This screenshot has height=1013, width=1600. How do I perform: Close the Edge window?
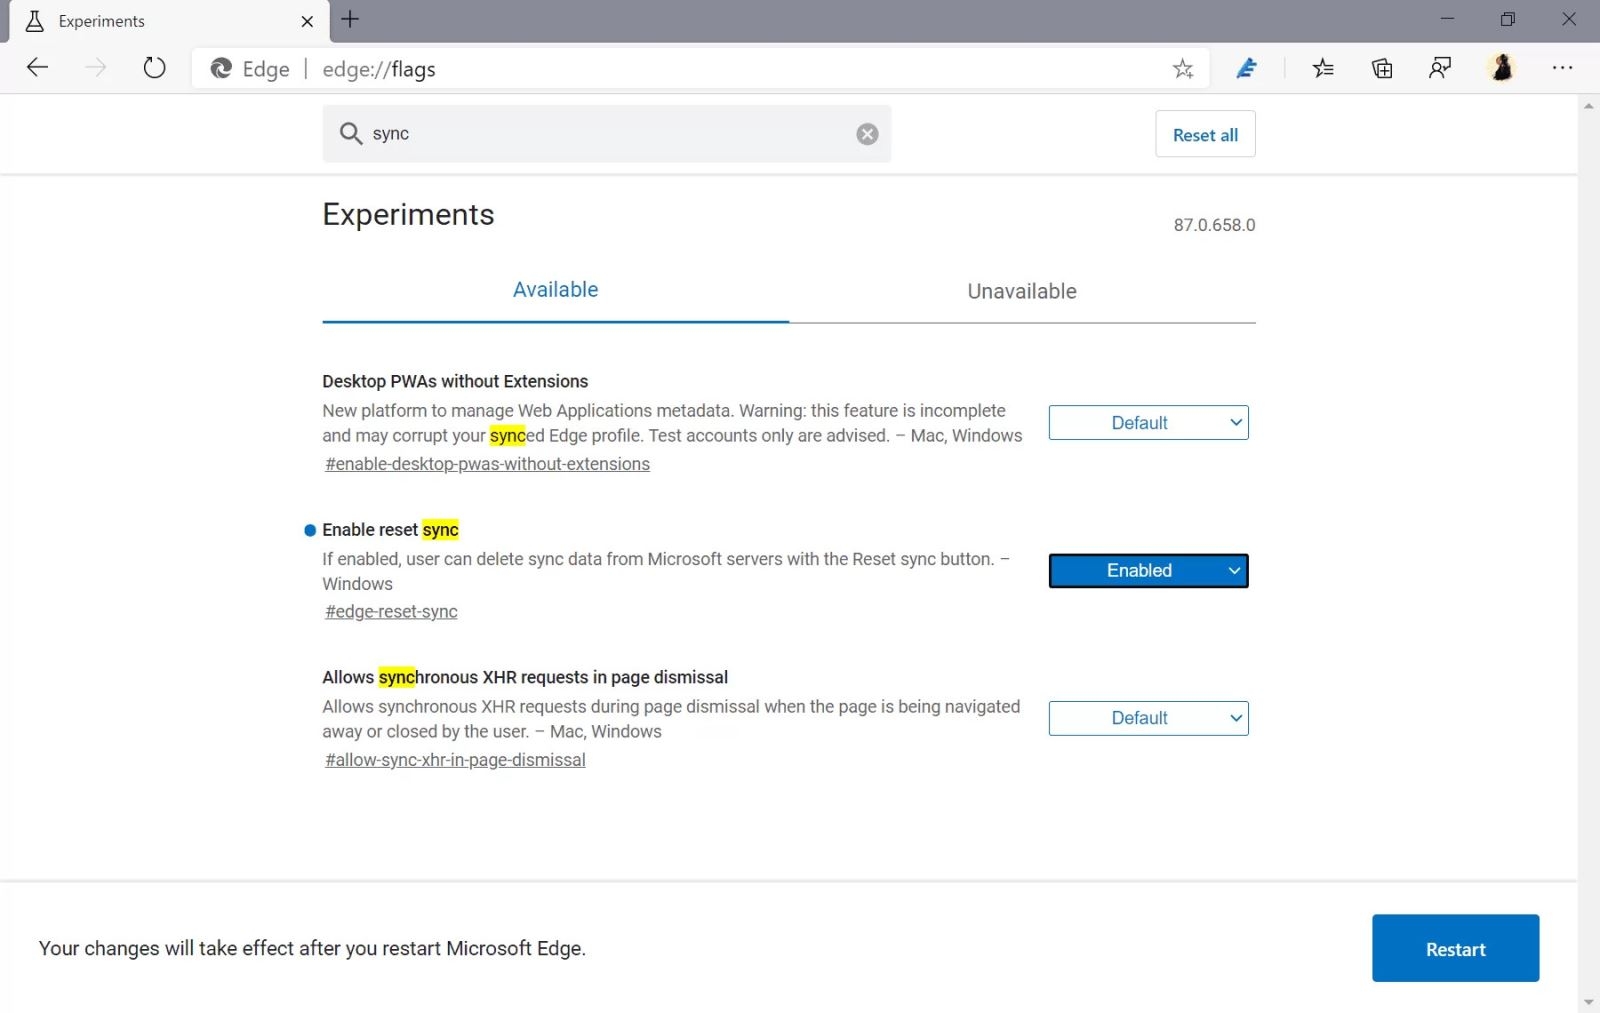pos(1569,19)
